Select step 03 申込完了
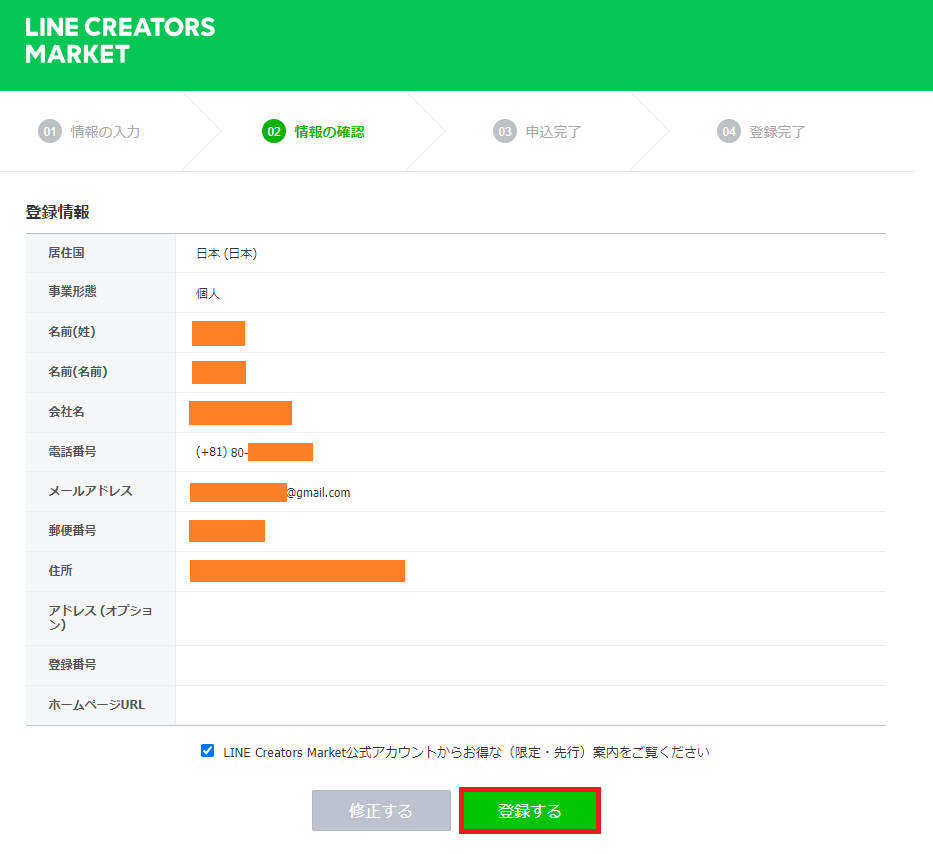The image size is (933, 854). point(537,132)
